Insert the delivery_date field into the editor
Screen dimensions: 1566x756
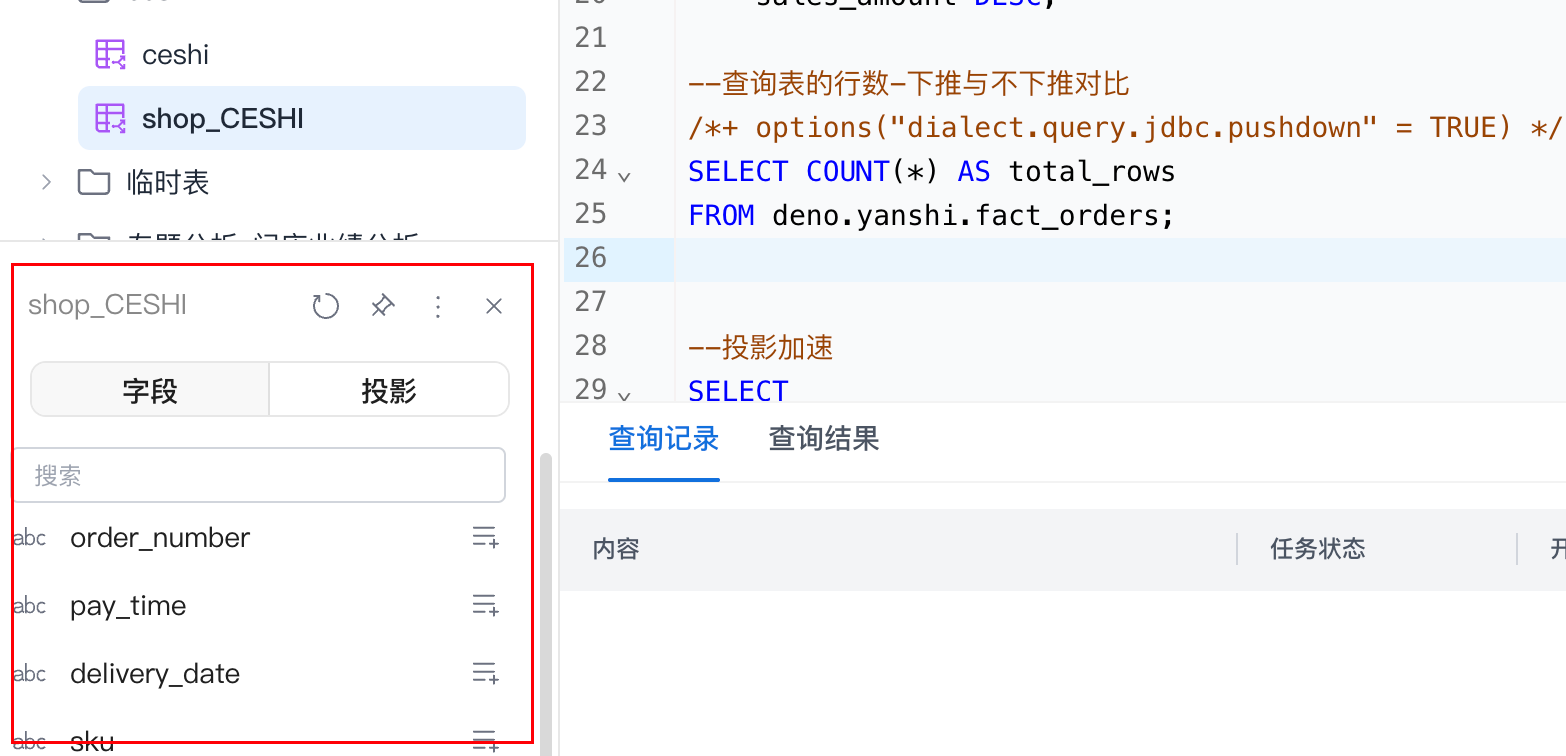485,674
